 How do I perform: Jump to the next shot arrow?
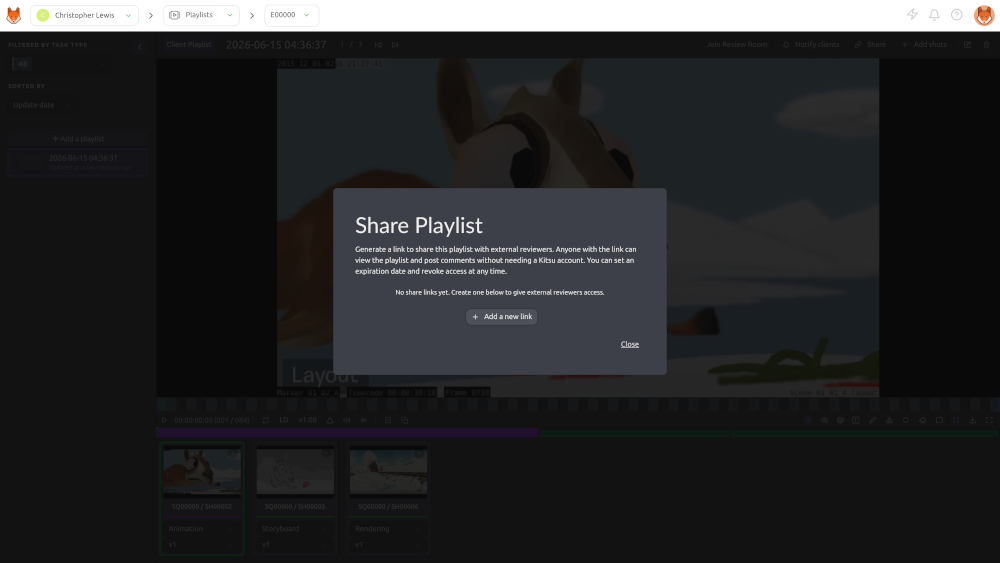pos(395,45)
